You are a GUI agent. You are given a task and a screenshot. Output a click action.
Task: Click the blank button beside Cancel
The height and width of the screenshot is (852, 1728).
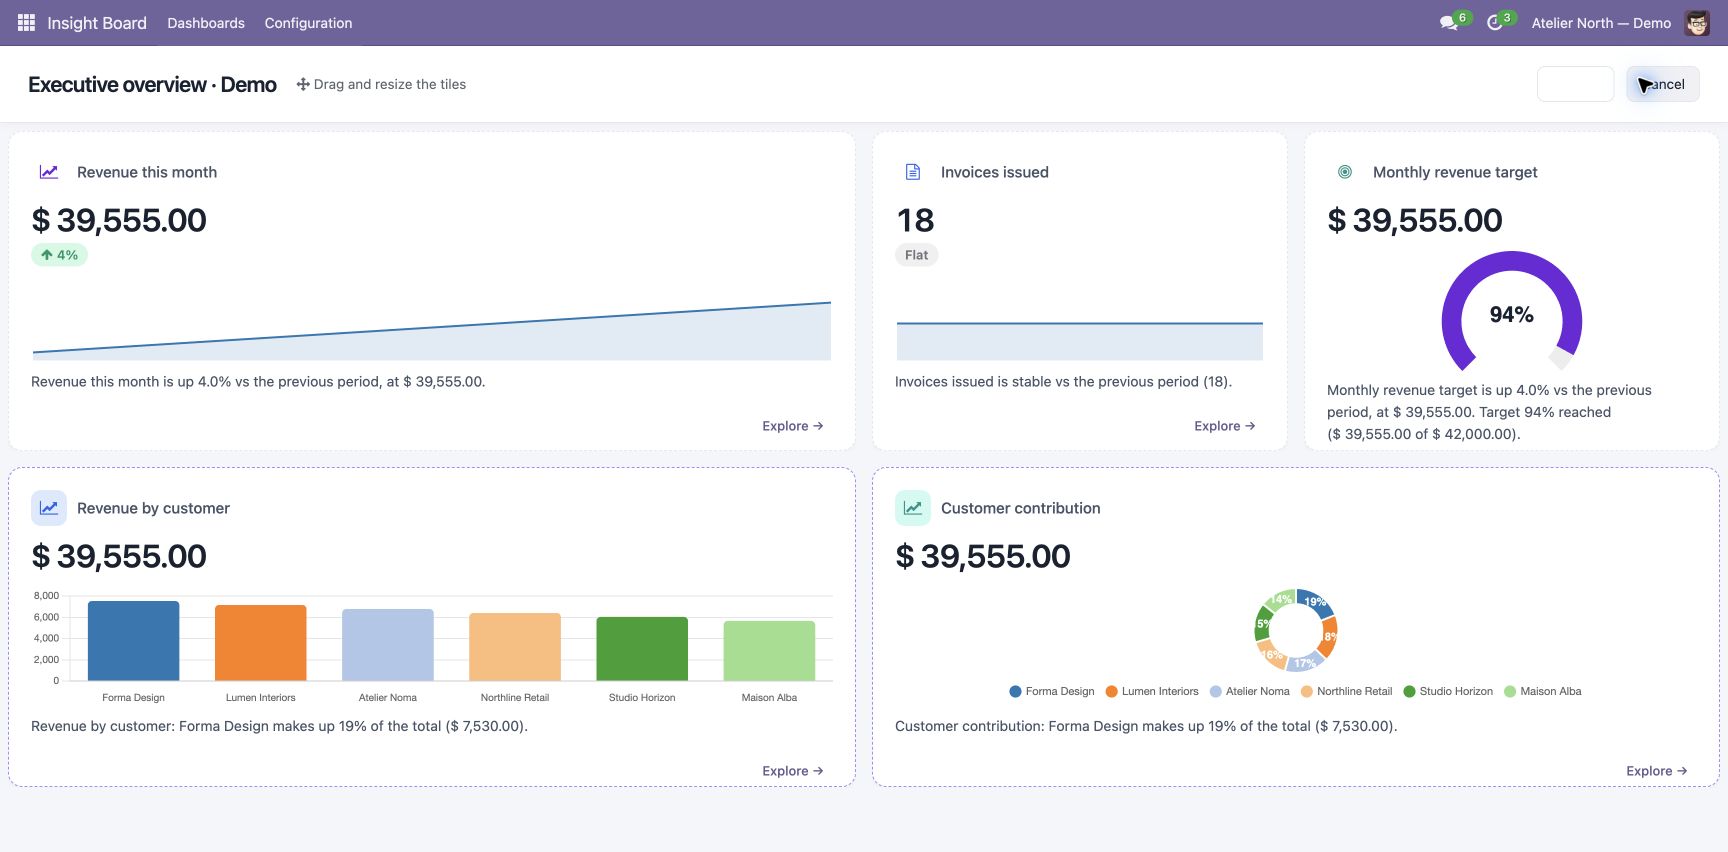point(1575,84)
